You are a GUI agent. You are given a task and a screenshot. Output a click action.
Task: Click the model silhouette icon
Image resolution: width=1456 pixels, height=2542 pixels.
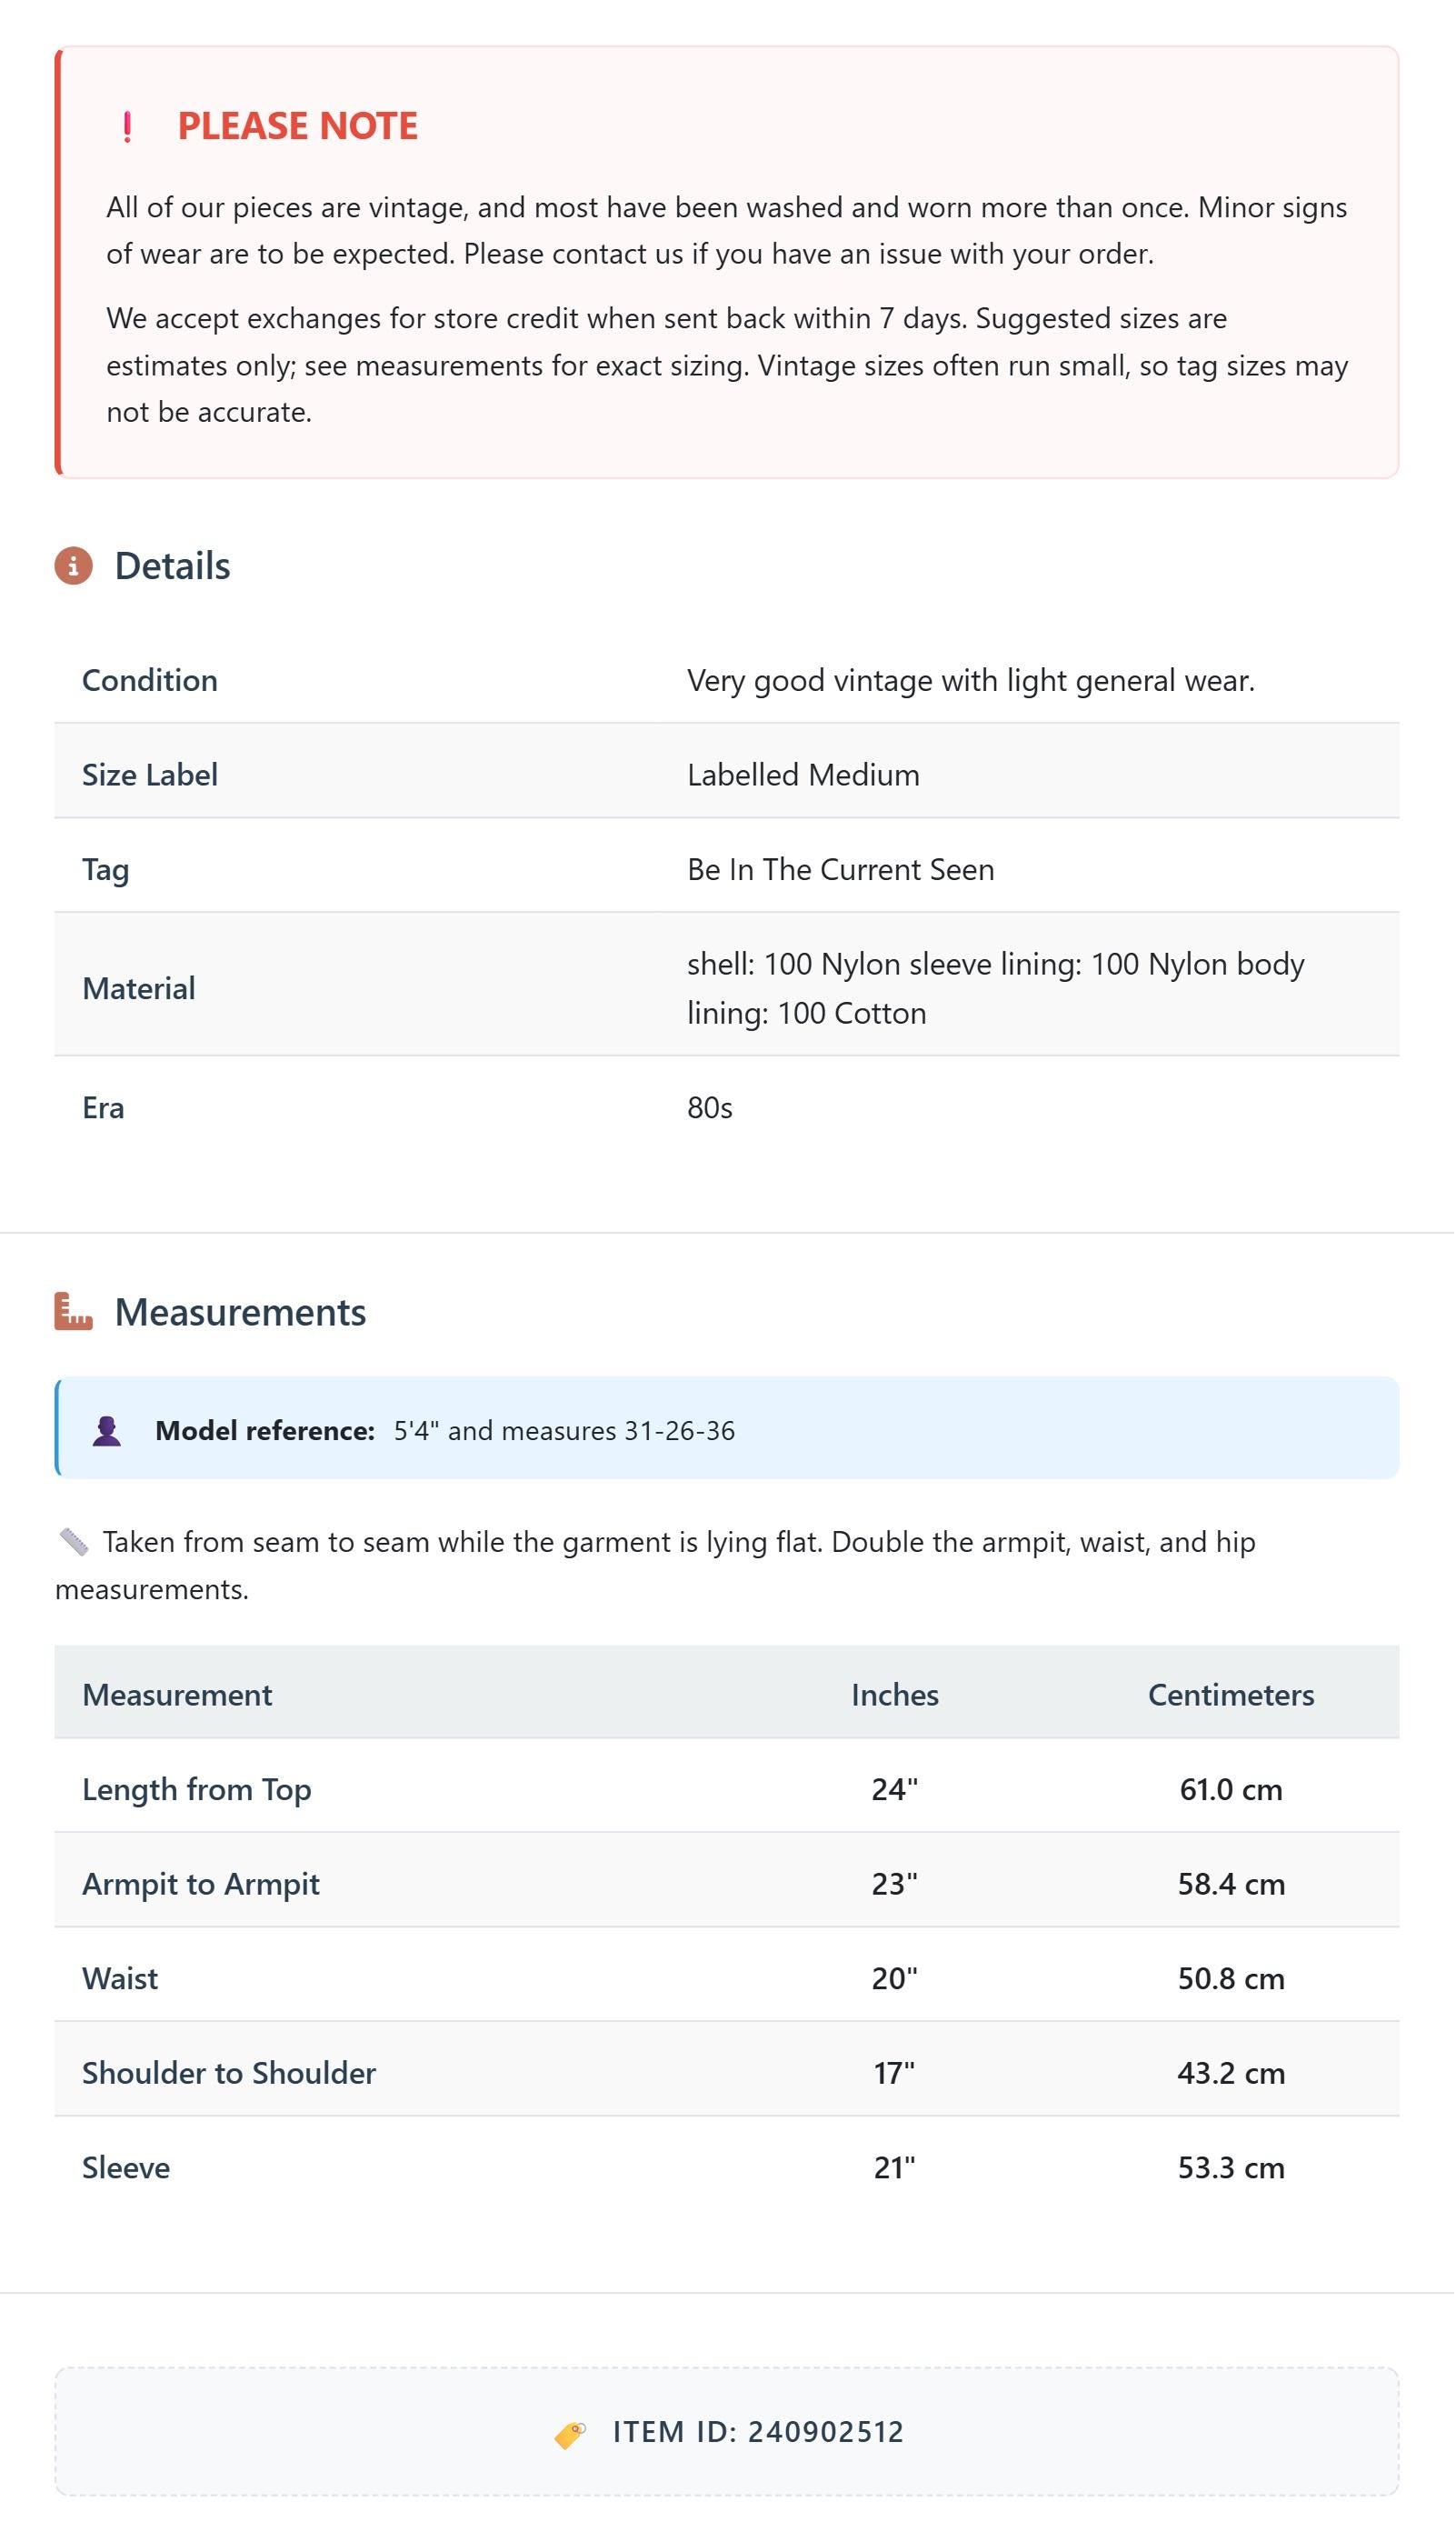pyautogui.click(x=107, y=1430)
